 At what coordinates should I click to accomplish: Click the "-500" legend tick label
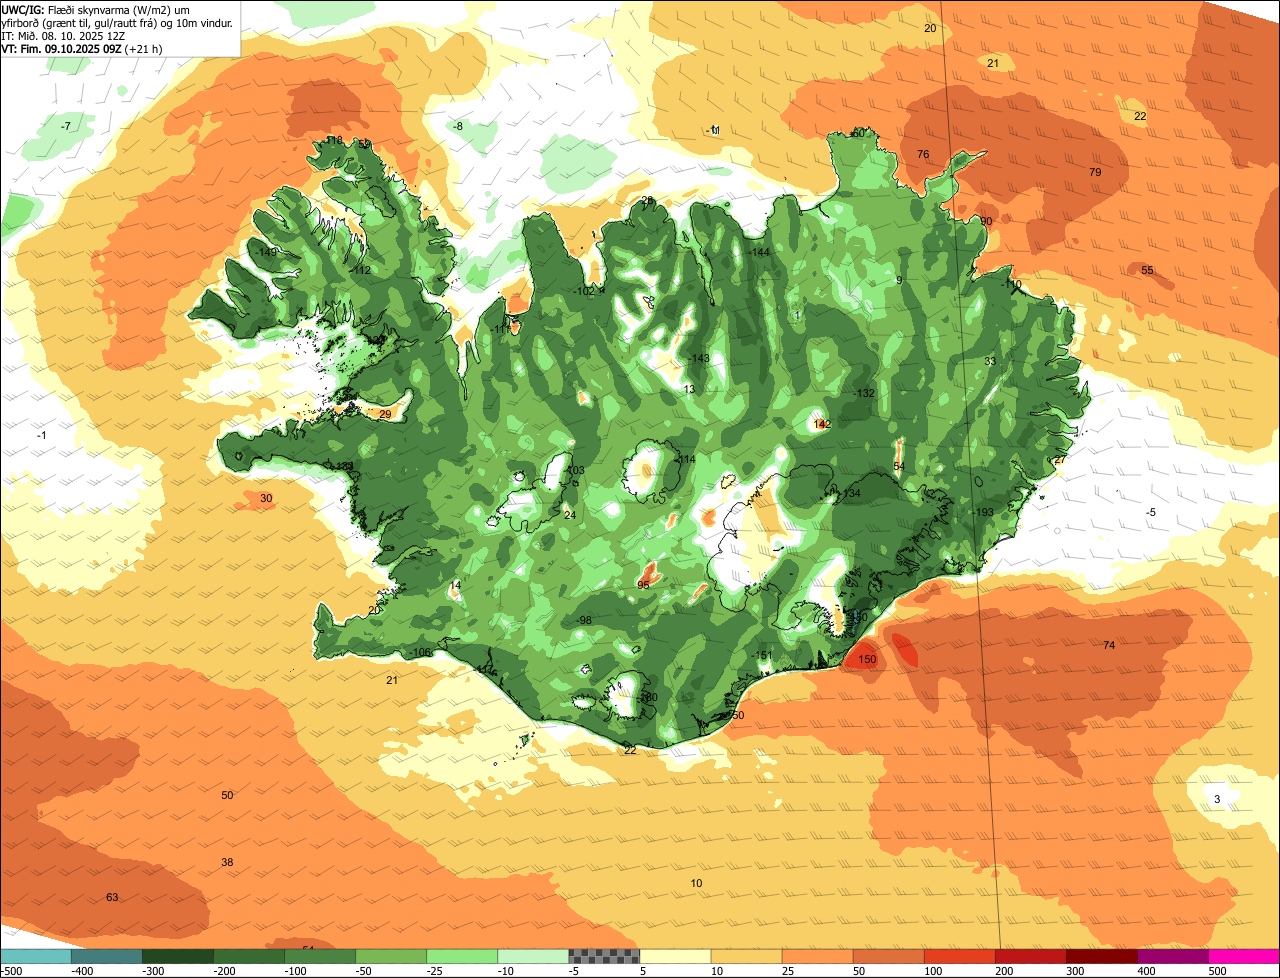12,971
